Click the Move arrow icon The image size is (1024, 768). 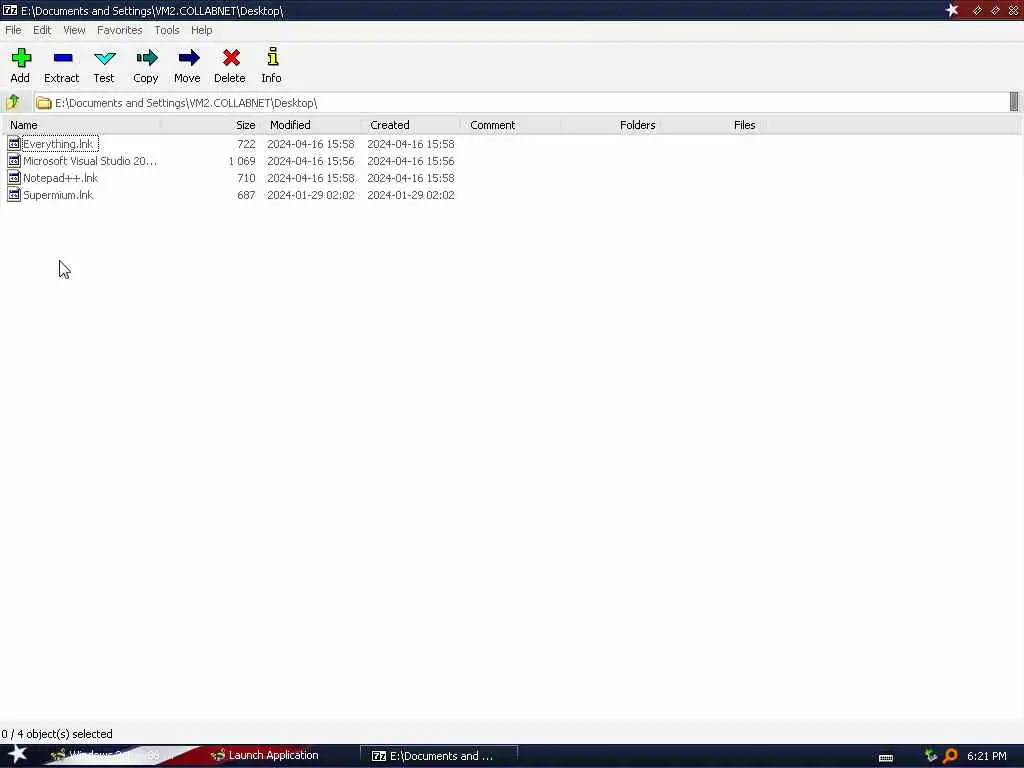pyautogui.click(x=188, y=58)
